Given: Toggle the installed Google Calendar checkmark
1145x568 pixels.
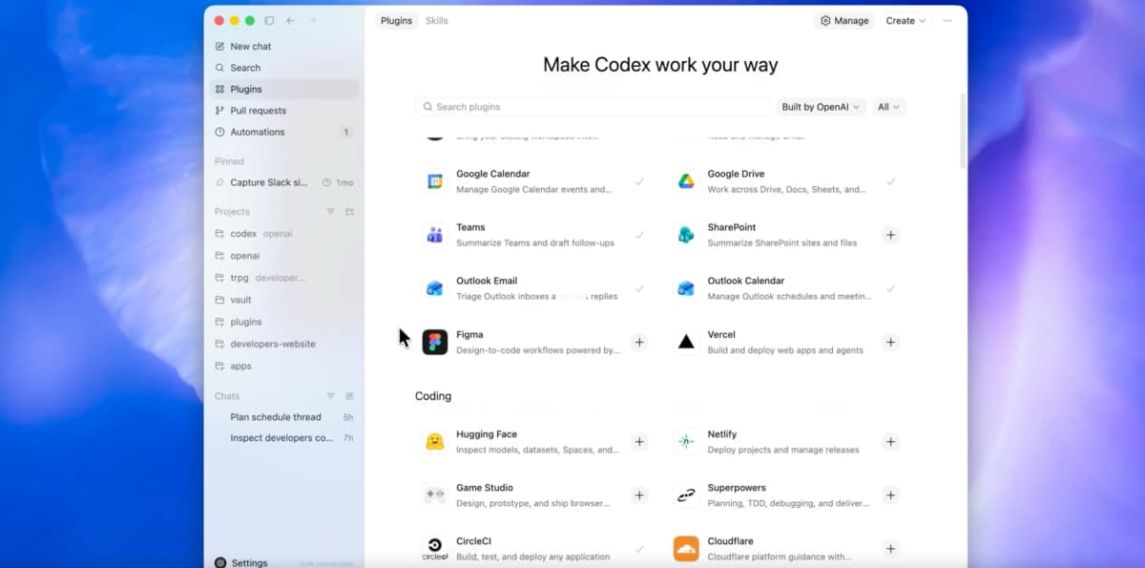Looking at the screenshot, I should click(639, 182).
